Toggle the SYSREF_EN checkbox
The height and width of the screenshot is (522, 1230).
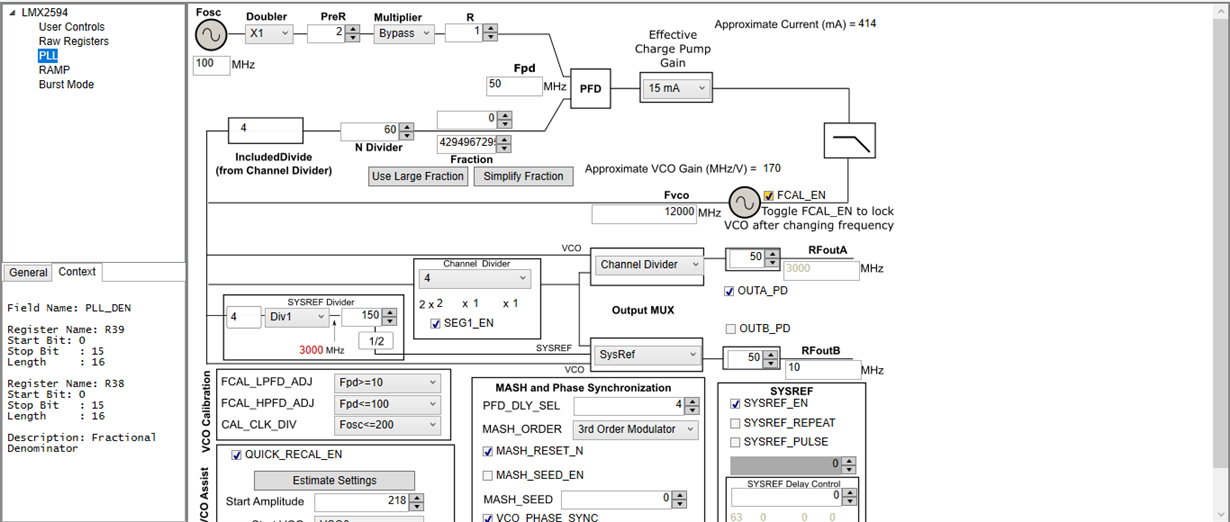coord(736,404)
